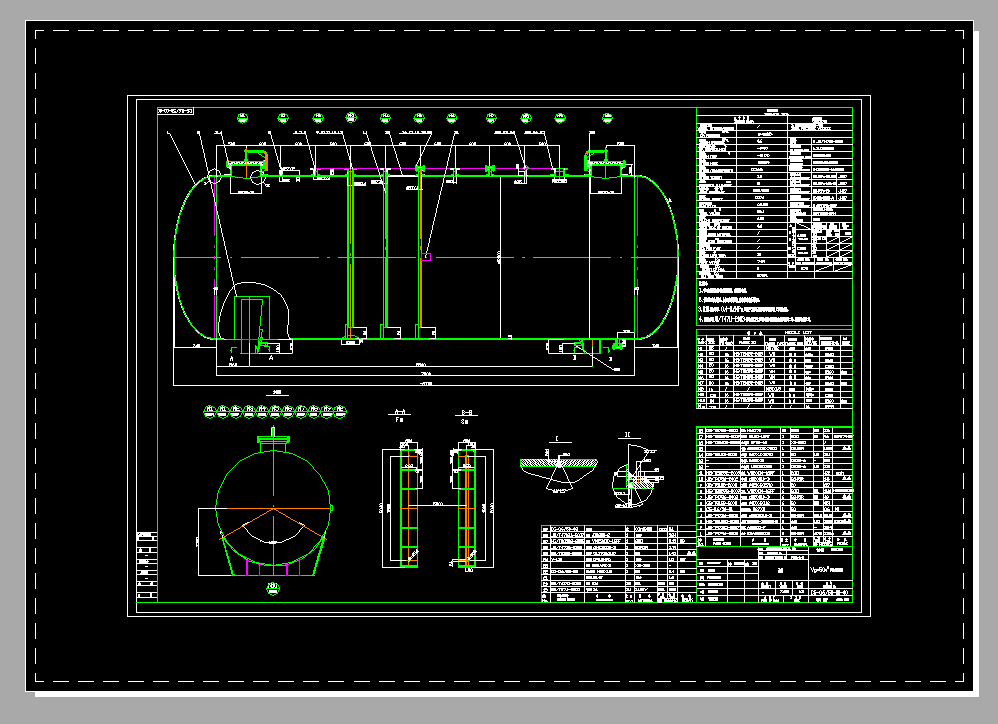Click the Vg=60m³ capacity text in title block

pyautogui.click(x=829, y=568)
